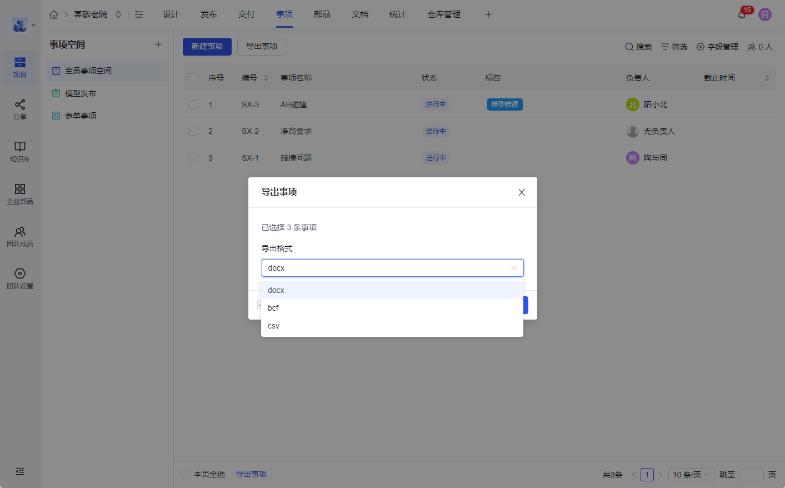Click the page jump input field
Screen dimensions: 785x488
pos(751,474)
